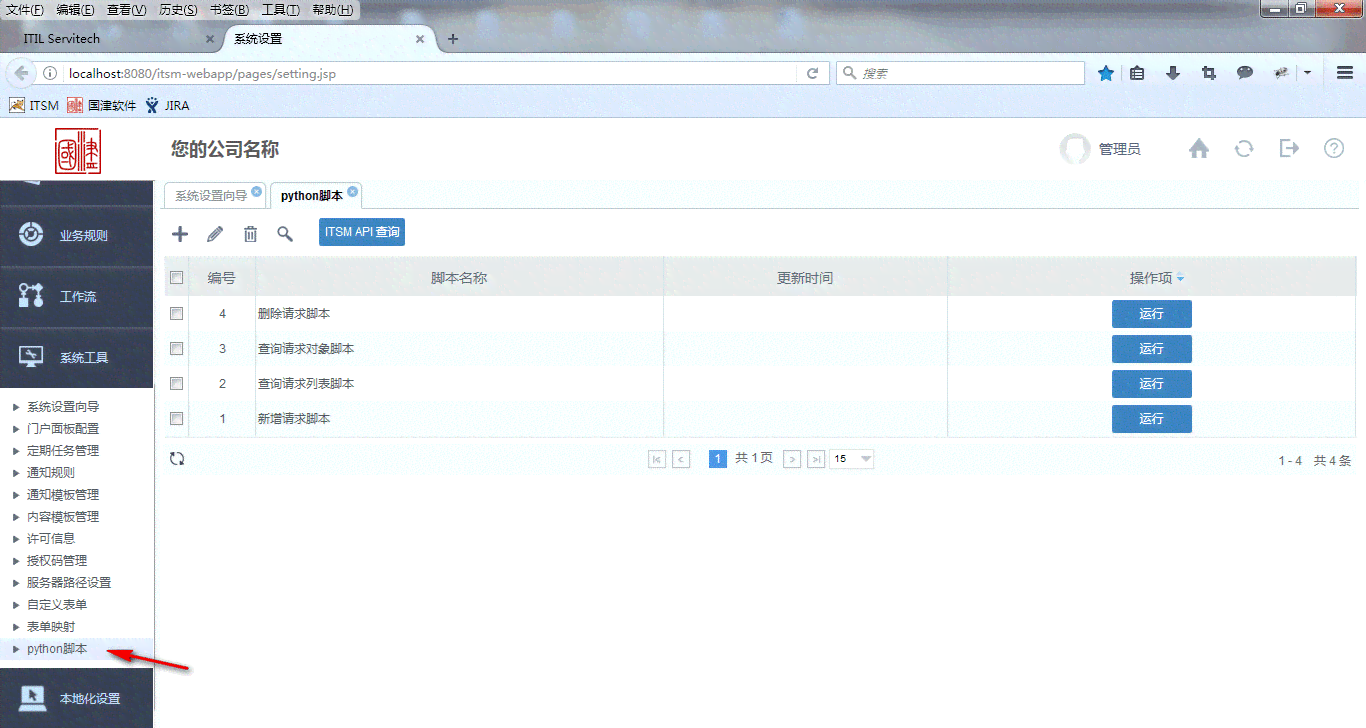Toggle the select-all checkbox in table header

(177, 278)
